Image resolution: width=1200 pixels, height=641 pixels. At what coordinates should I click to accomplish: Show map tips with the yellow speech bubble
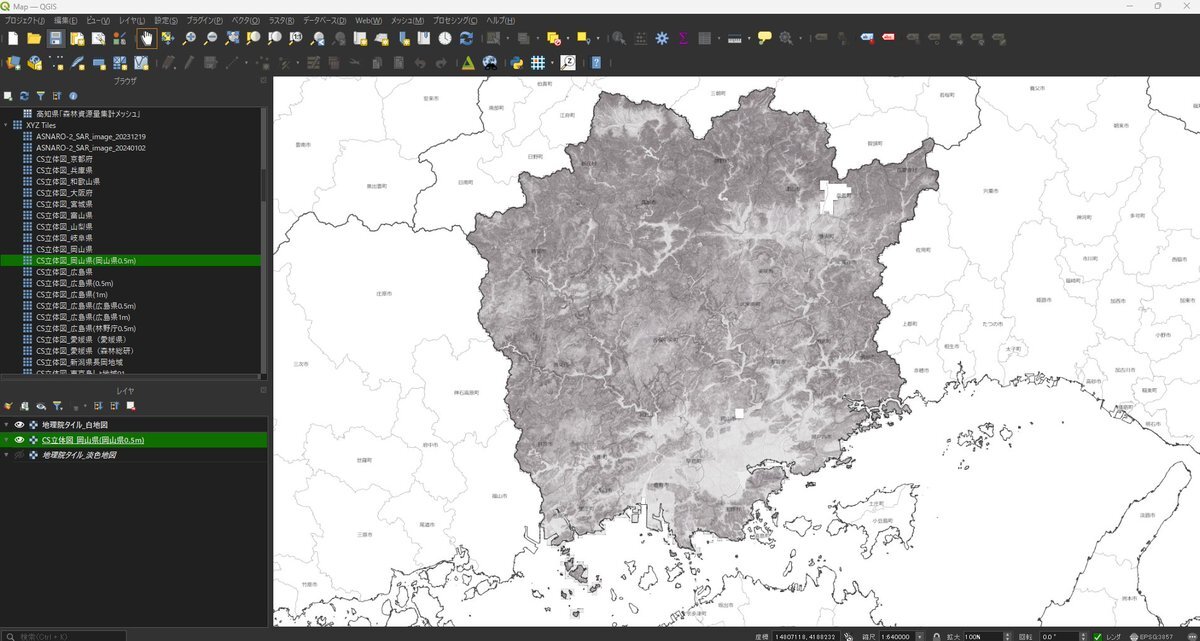tap(764, 38)
